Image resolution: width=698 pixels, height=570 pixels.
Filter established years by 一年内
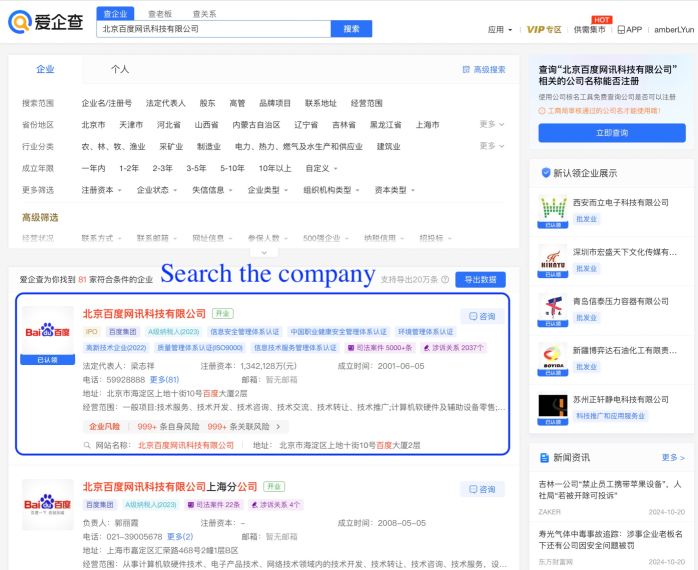point(93,168)
